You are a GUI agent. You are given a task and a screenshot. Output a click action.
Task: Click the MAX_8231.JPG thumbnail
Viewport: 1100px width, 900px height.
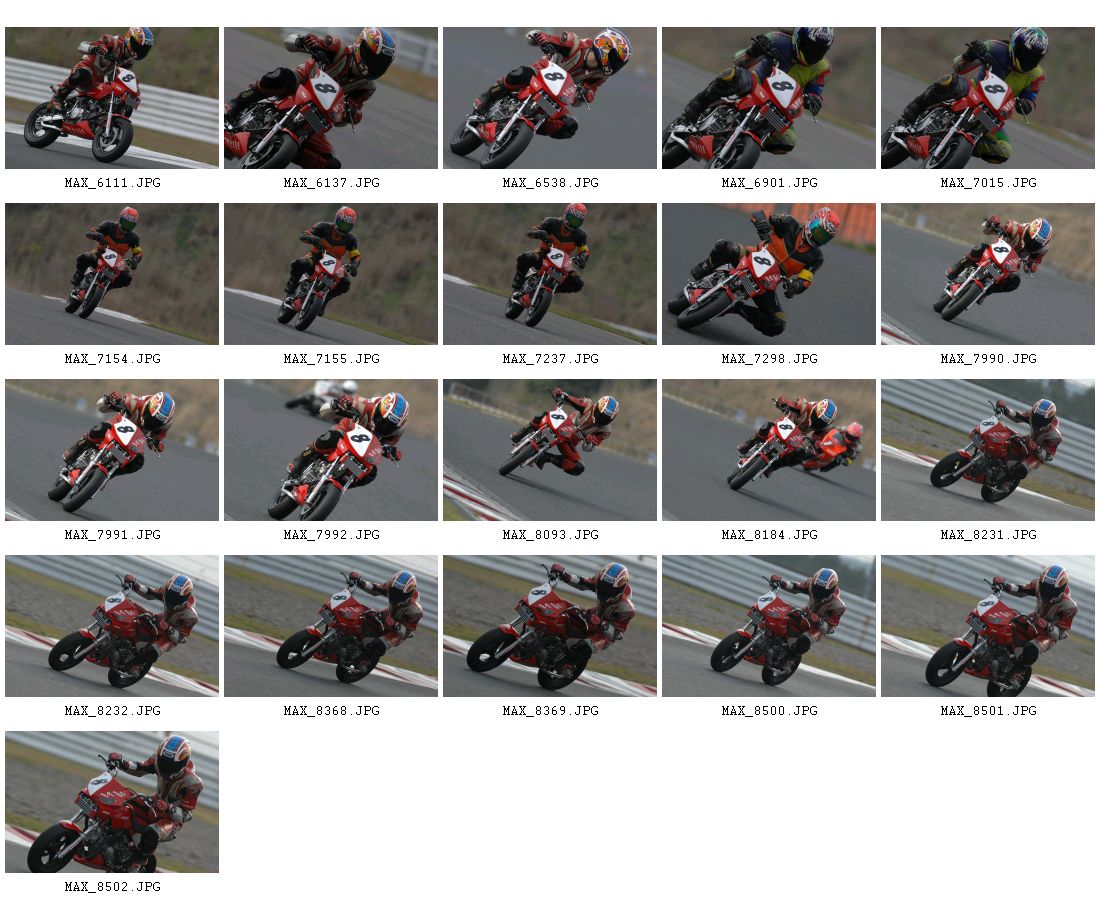pyautogui.click(x=987, y=450)
